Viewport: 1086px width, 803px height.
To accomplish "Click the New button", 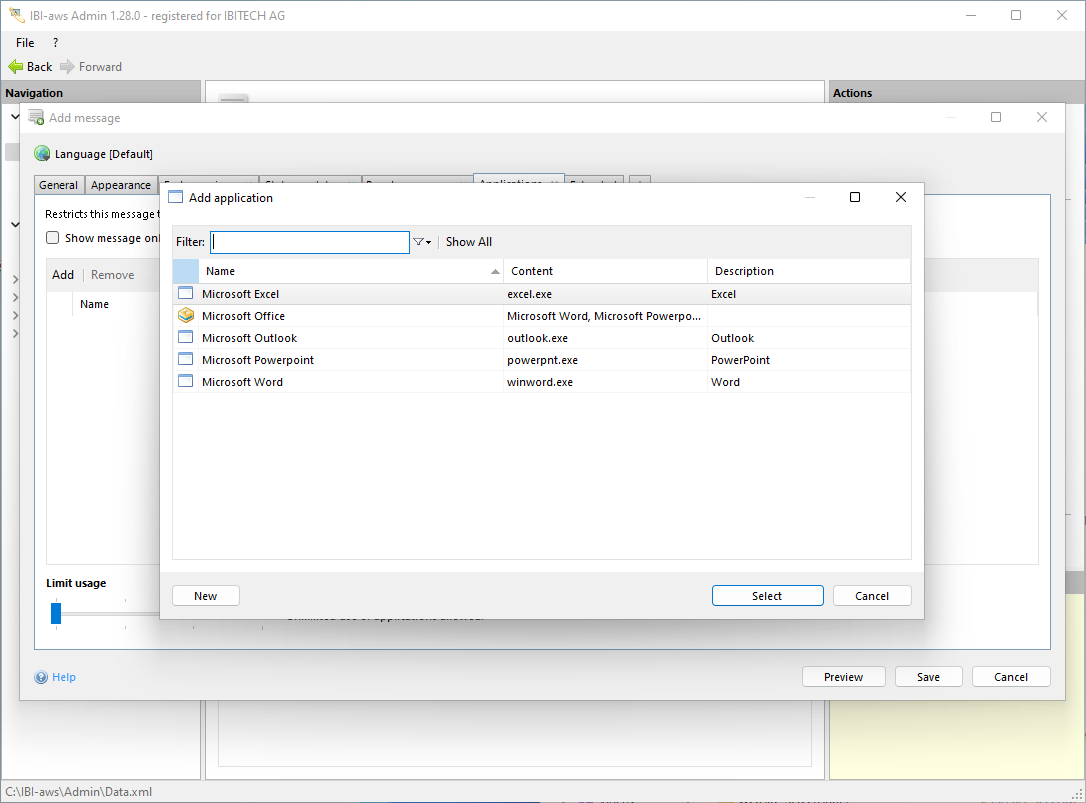I will click(x=206, y=596).
